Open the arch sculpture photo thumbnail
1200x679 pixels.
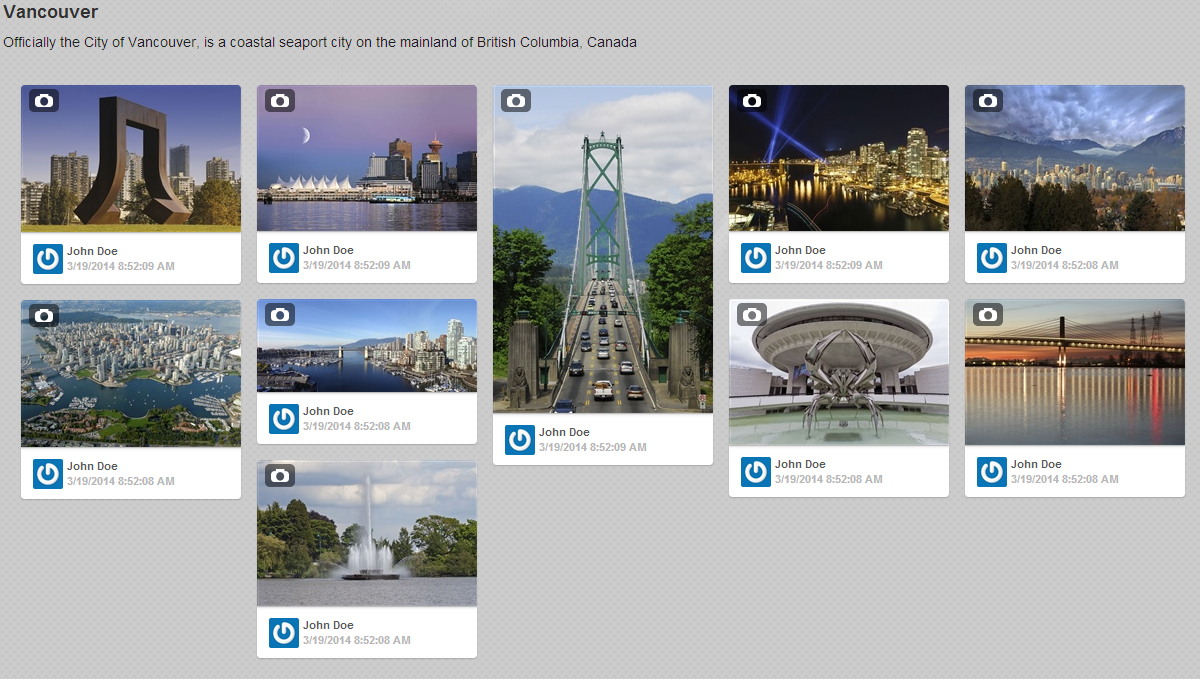131,158
